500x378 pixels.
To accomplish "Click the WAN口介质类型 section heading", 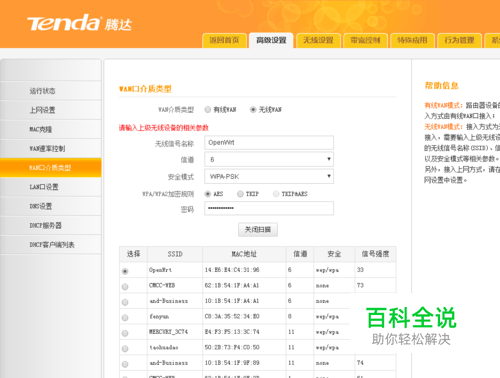I will coord(145,89).
